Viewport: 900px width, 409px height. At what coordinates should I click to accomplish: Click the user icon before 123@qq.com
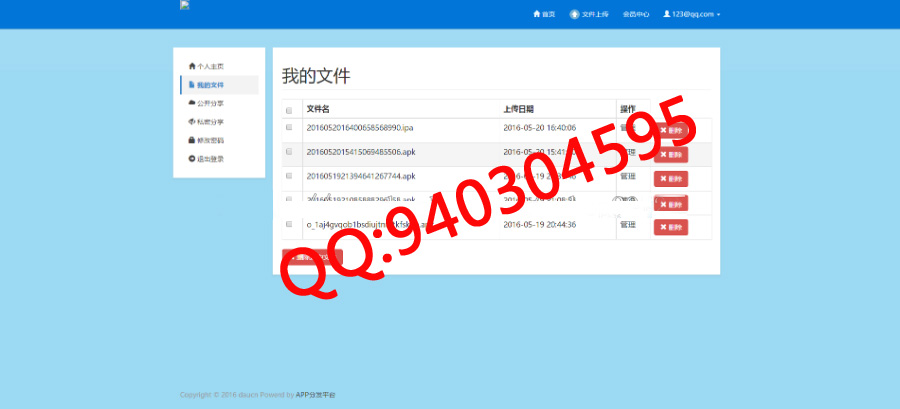click(666, 14)
